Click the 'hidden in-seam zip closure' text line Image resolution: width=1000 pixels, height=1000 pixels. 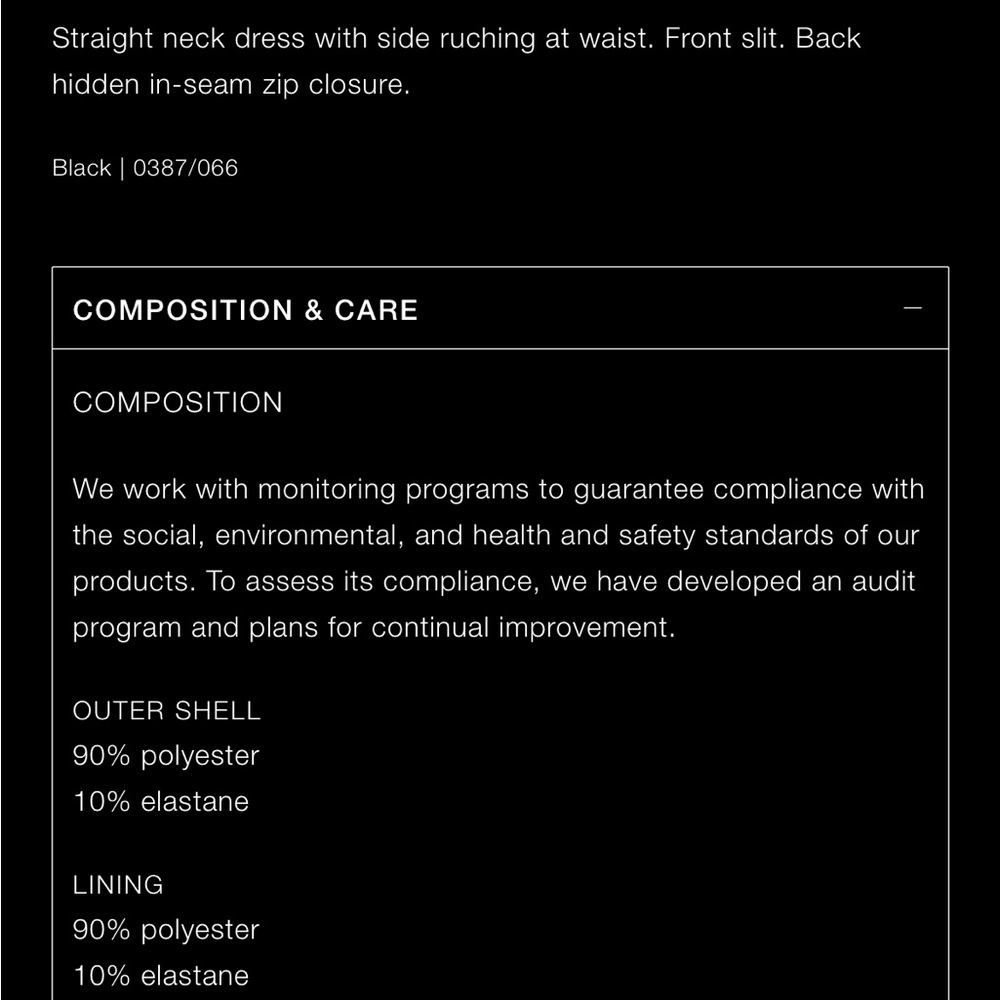(231, 85)
